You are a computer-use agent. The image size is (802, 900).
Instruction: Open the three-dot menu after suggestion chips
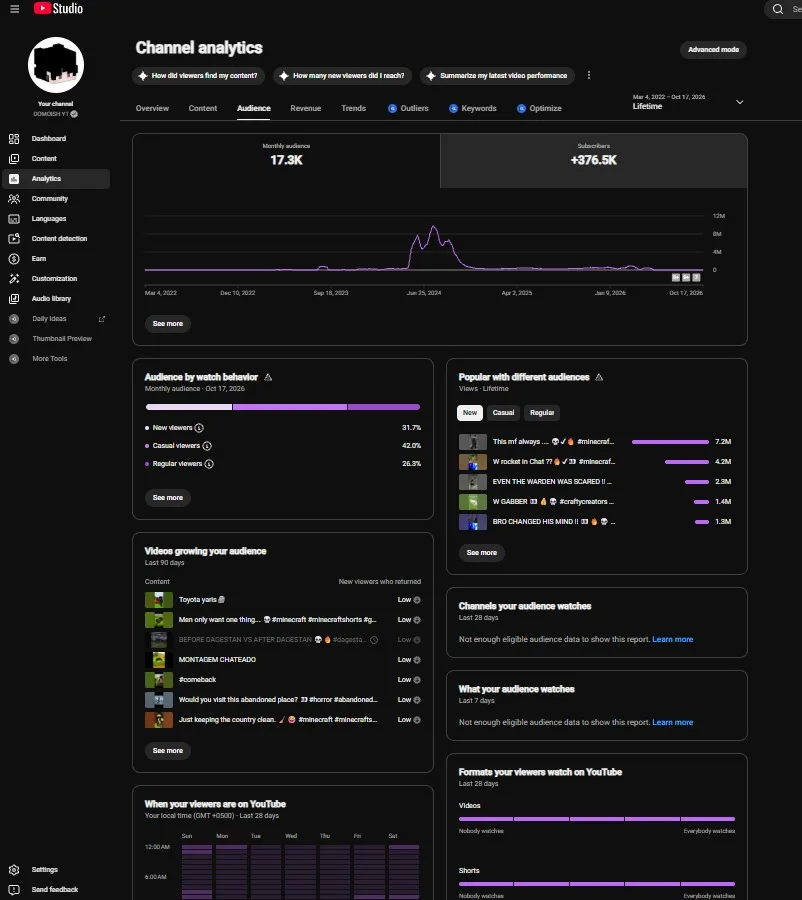(588, 75)
